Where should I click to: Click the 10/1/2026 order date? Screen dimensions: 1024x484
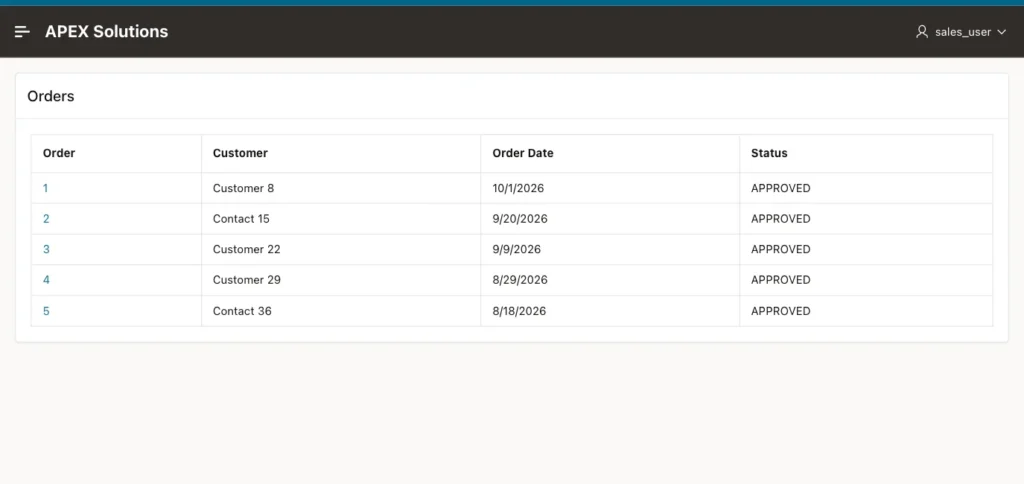tap(518, 188)
